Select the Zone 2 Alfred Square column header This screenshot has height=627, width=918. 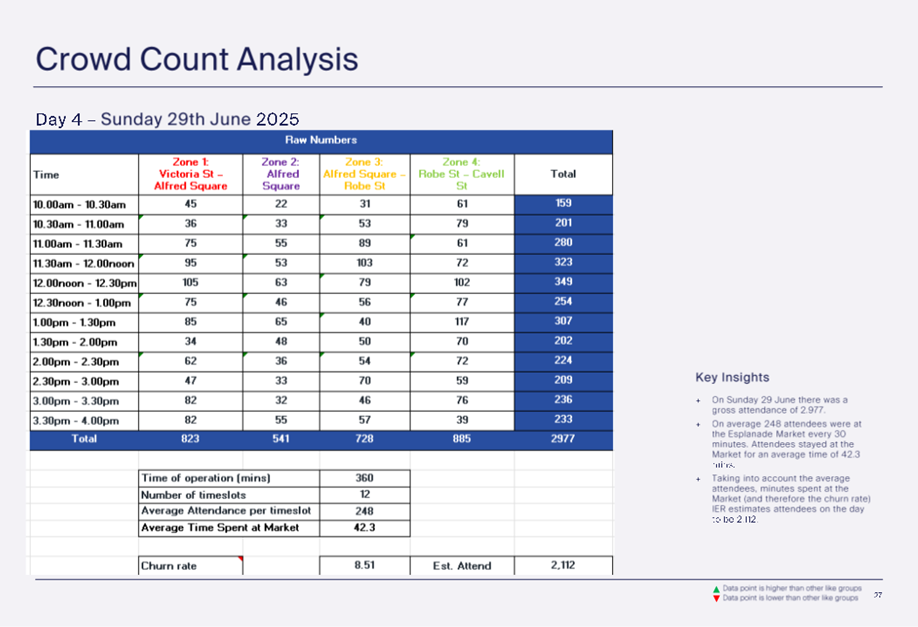tap(281, 173)
